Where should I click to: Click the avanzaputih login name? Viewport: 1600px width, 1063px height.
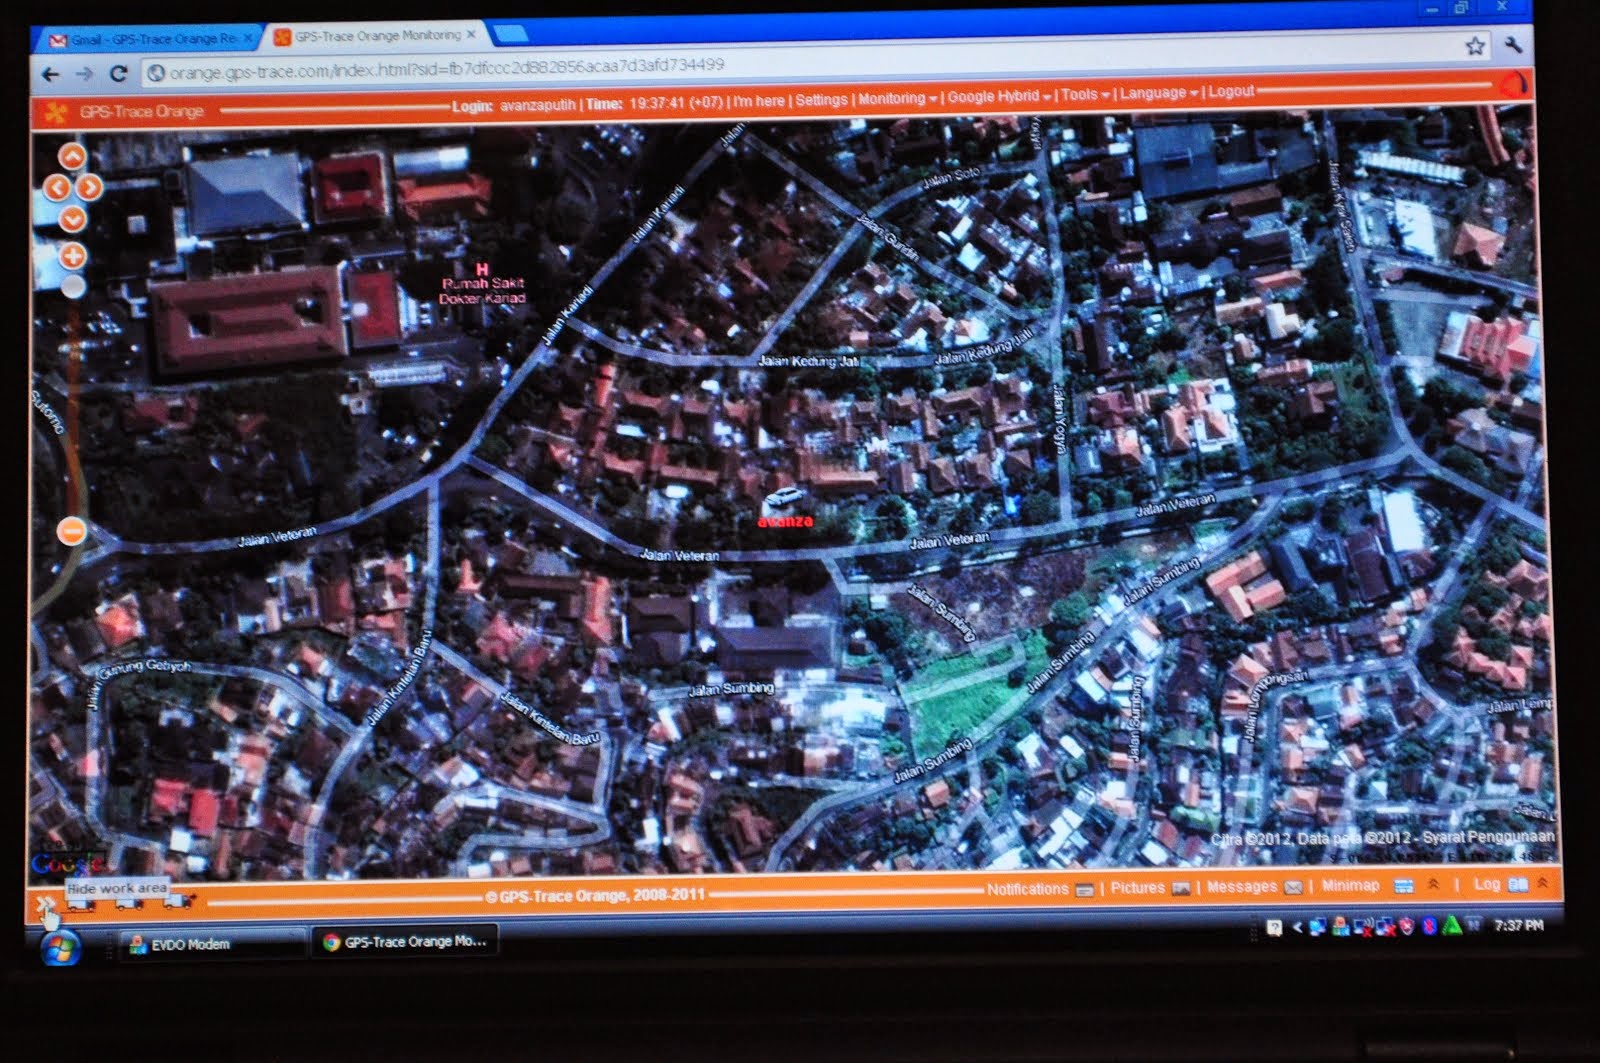538,105
